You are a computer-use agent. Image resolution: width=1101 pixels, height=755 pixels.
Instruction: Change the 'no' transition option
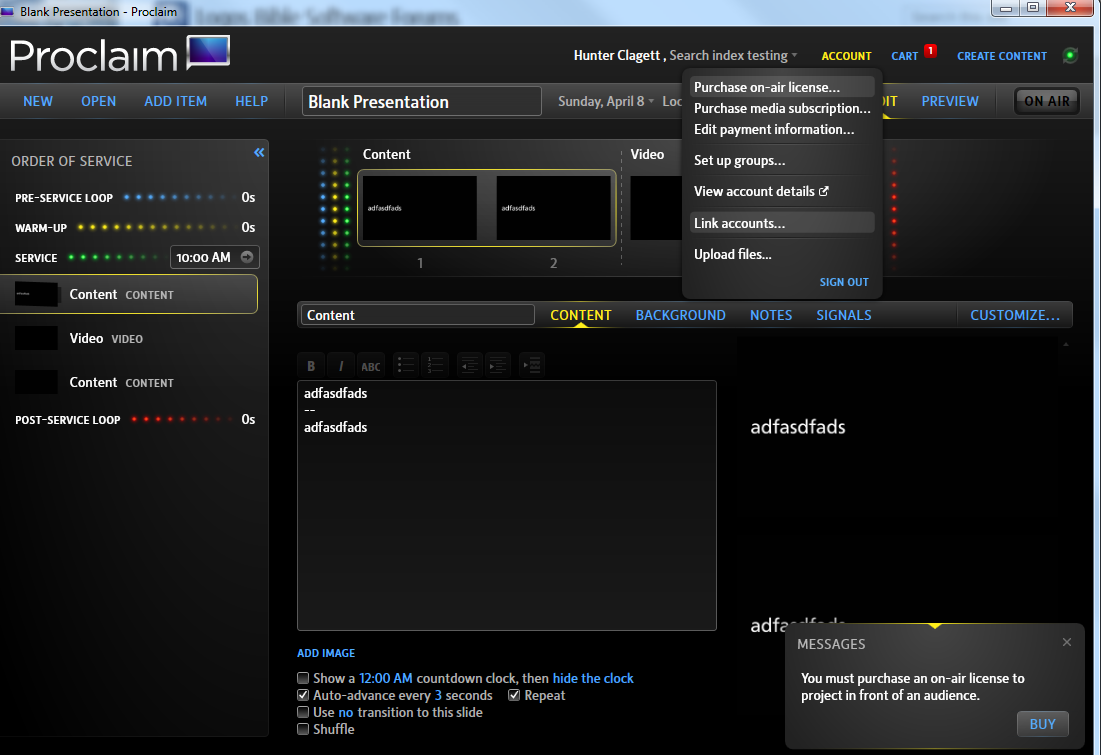coord(345,712)
